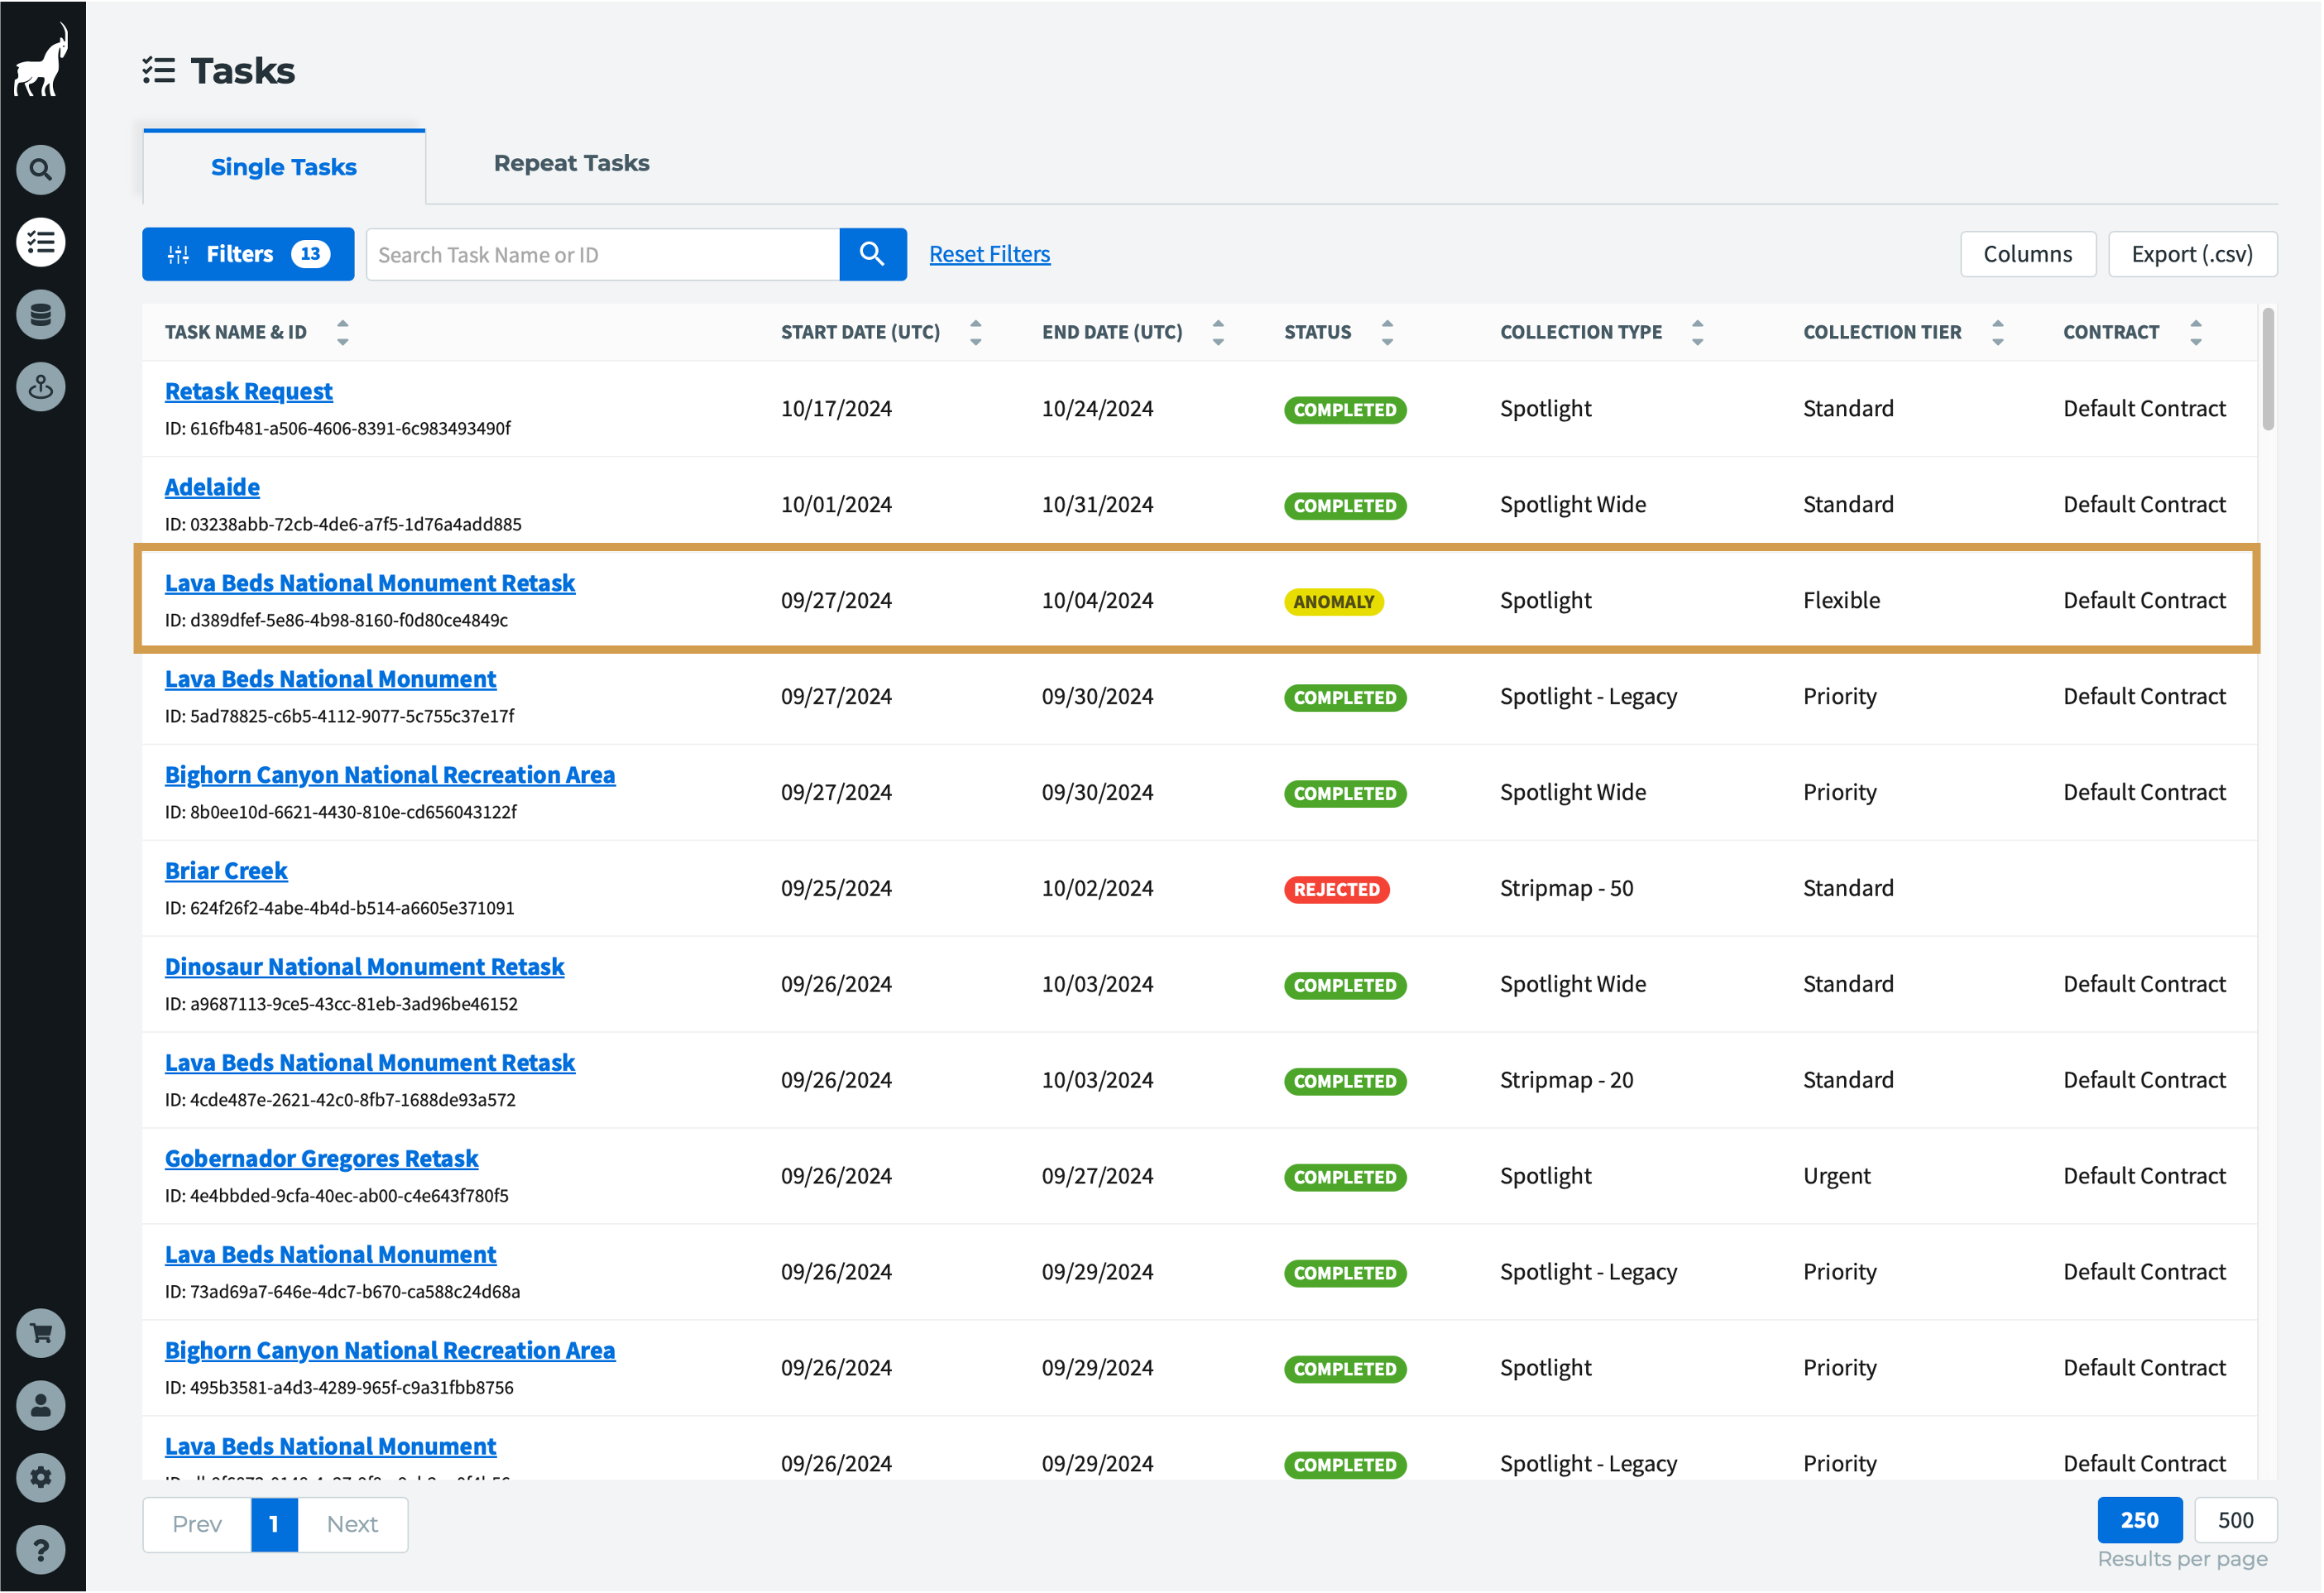Click the Search Task Name or ID field
Image resolution: width=2324 pixels, height=1593 pixels.
pyautogui.click(x=600, y=254)
